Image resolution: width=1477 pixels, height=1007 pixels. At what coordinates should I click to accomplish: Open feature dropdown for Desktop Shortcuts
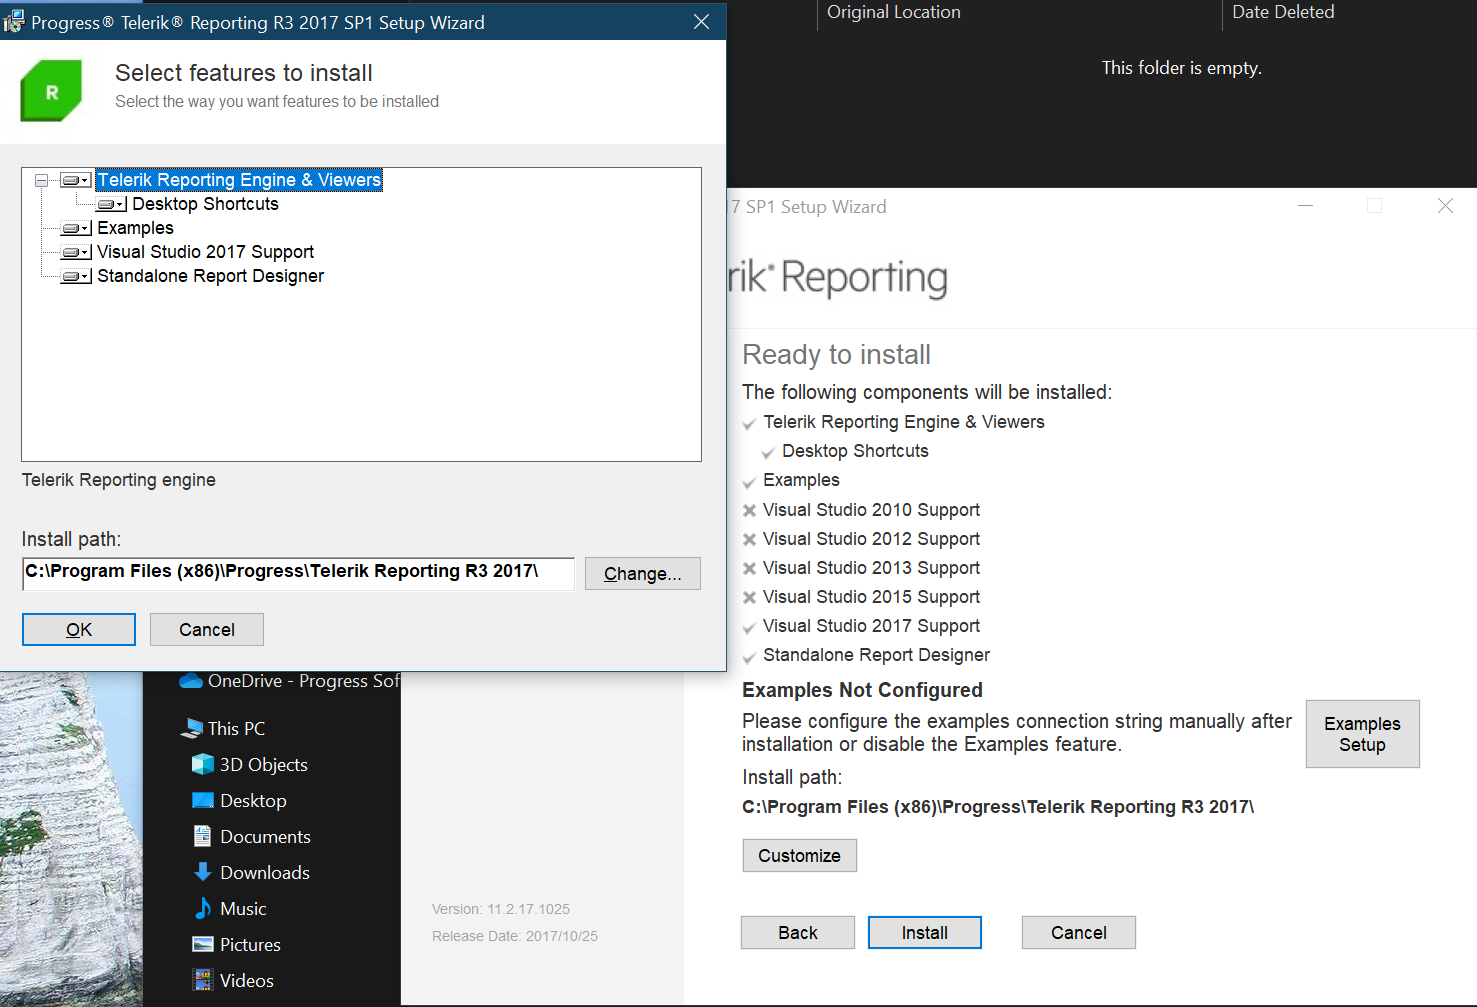(111, 204)
